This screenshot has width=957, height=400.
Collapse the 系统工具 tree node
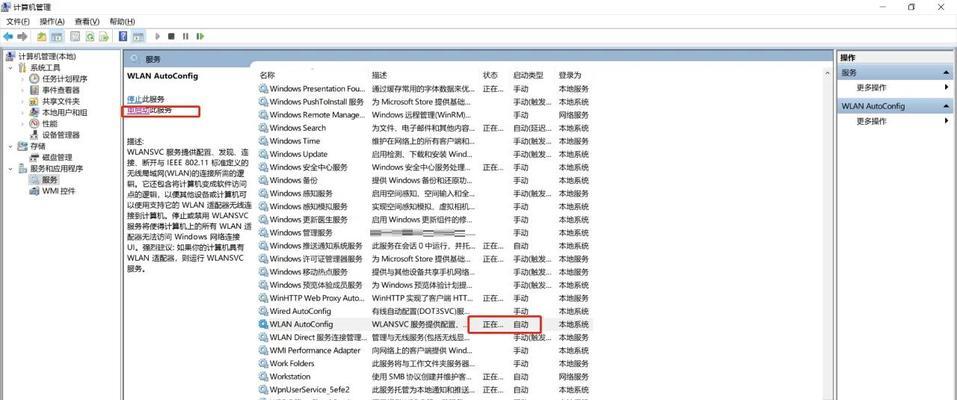tap(10, 68)
